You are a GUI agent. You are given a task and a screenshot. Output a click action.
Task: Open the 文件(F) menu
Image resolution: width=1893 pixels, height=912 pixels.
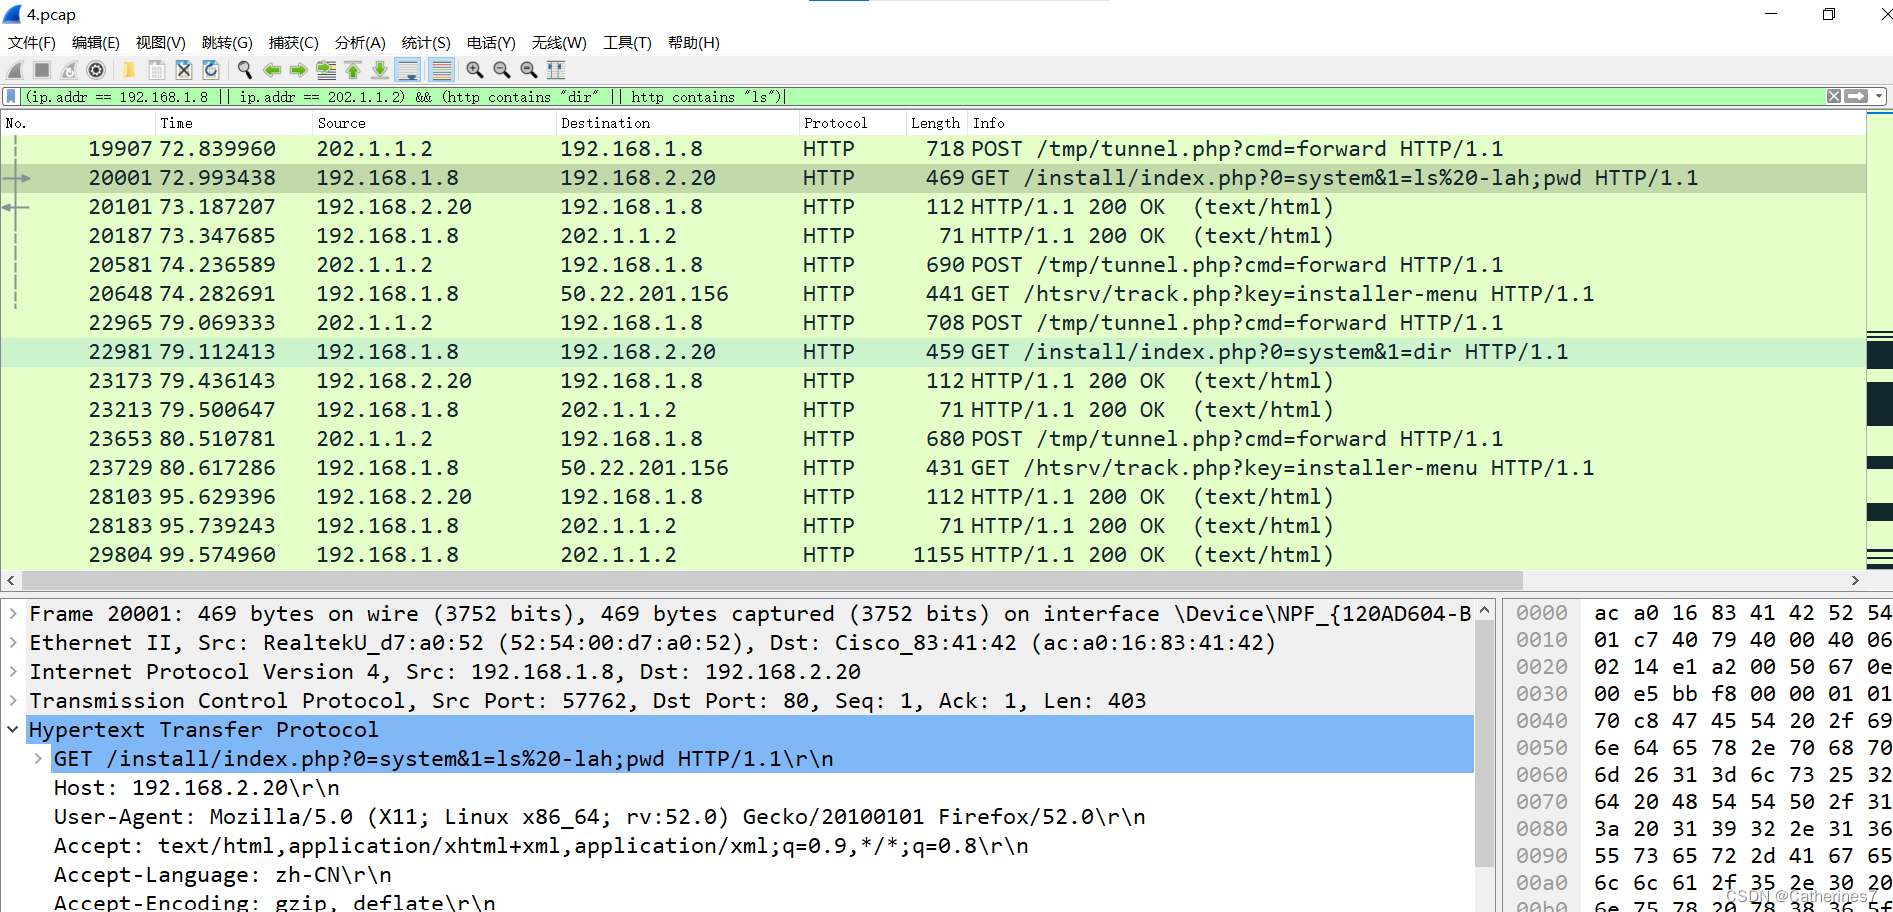pos(32,43)
